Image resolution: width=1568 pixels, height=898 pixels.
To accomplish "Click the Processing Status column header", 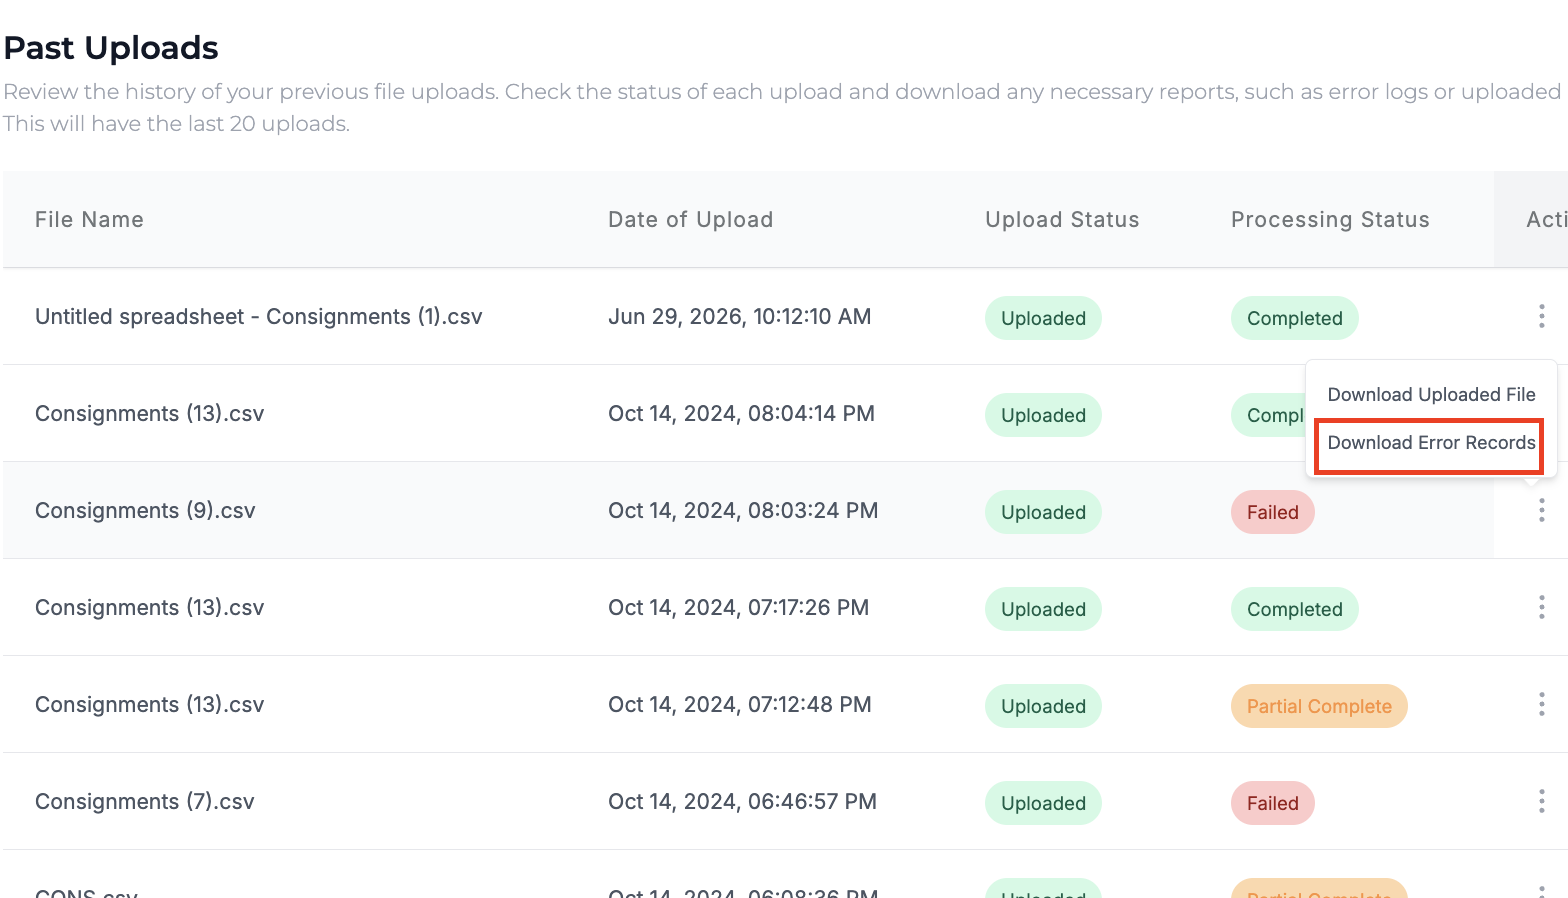I will tap(1330, 220).
